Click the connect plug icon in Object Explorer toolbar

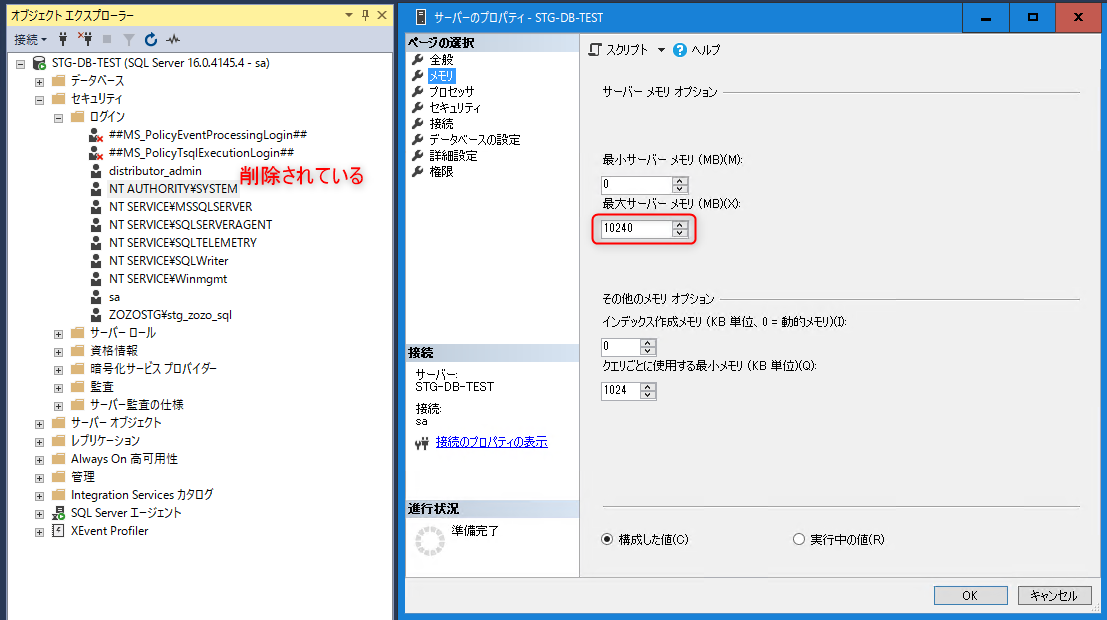[63, 39]
